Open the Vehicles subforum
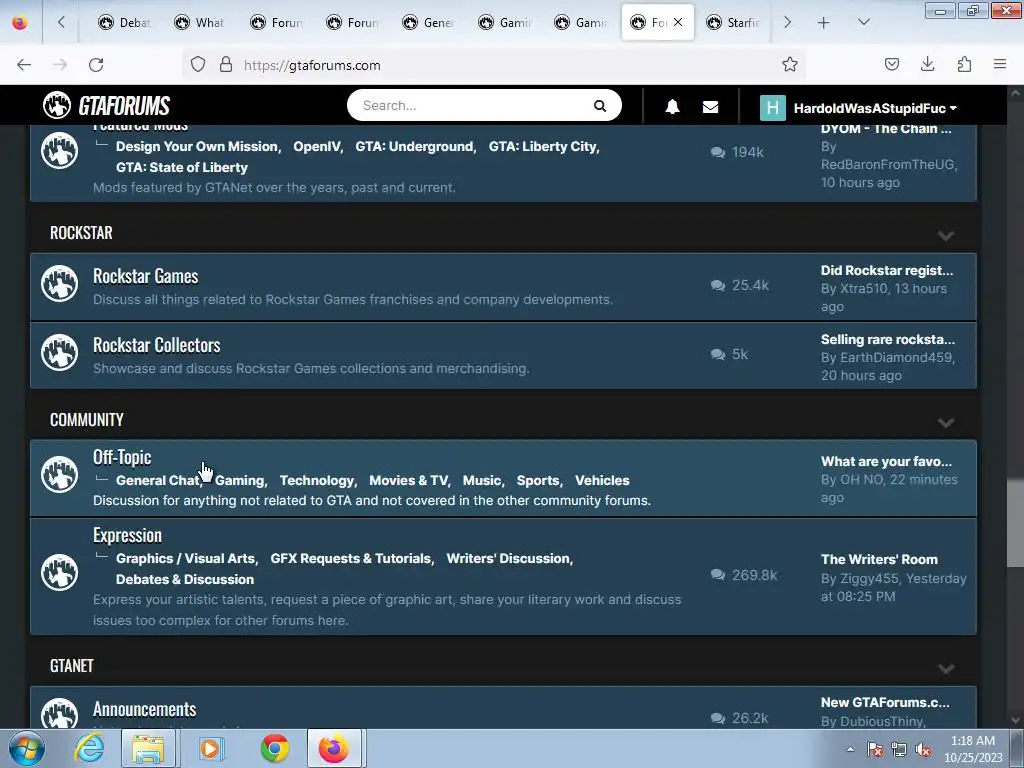Screen dimensions: 1024x768 (x=602, y=481)
